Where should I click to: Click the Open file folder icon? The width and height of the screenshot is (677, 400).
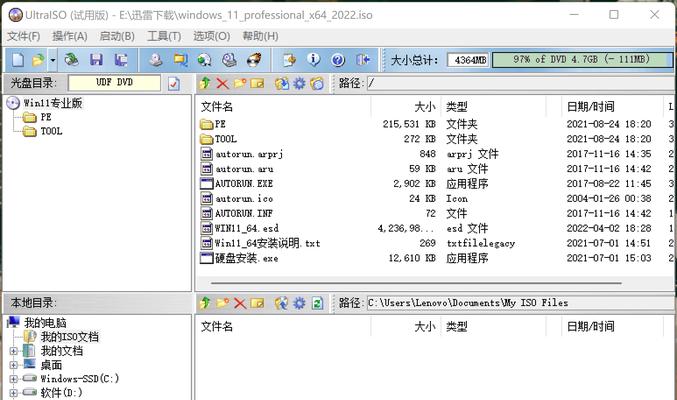(38, 60)
